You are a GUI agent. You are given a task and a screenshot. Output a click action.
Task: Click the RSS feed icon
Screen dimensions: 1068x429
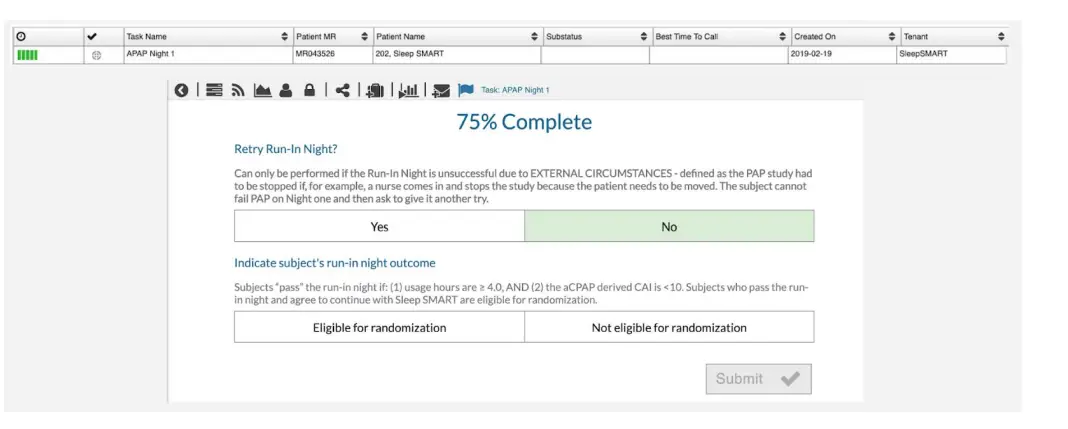238,90
